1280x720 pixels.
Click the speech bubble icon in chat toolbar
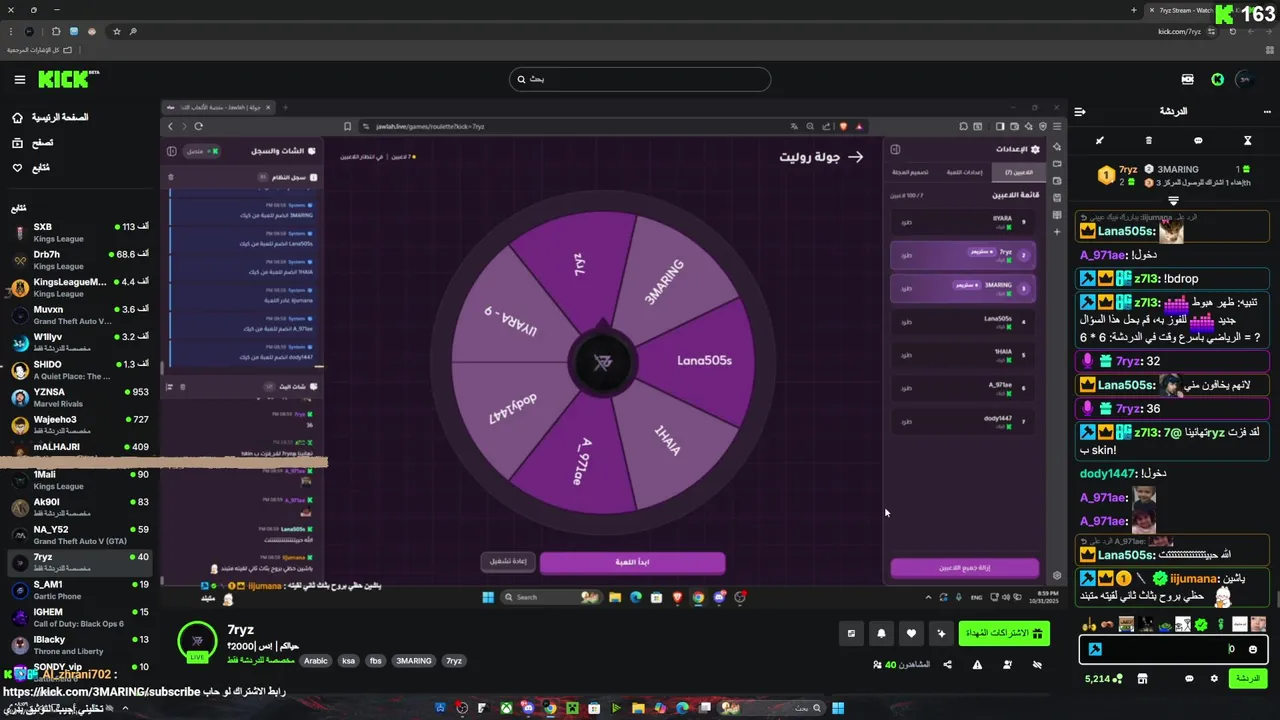click(x=1198, y=141)
